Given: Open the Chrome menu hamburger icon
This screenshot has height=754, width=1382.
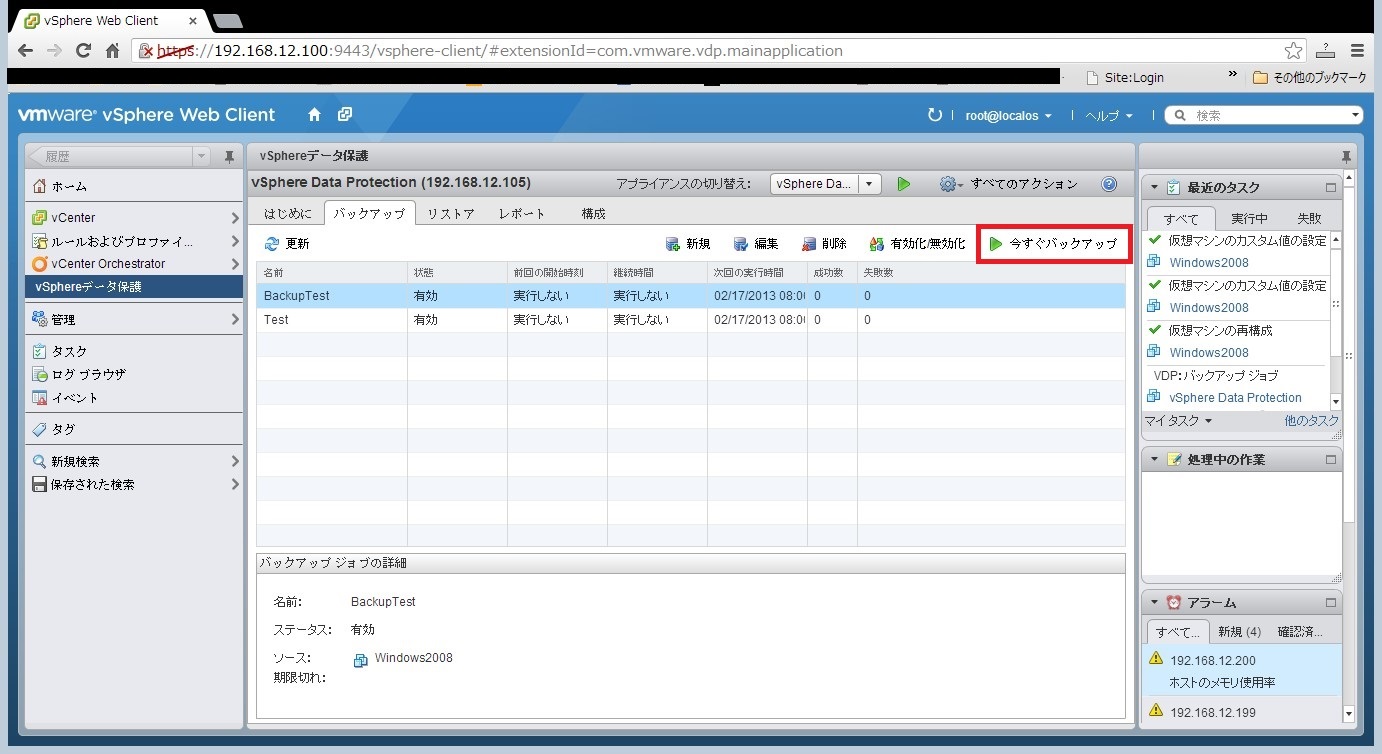Looking at the screenshot, I should [x=1357, y=50].
